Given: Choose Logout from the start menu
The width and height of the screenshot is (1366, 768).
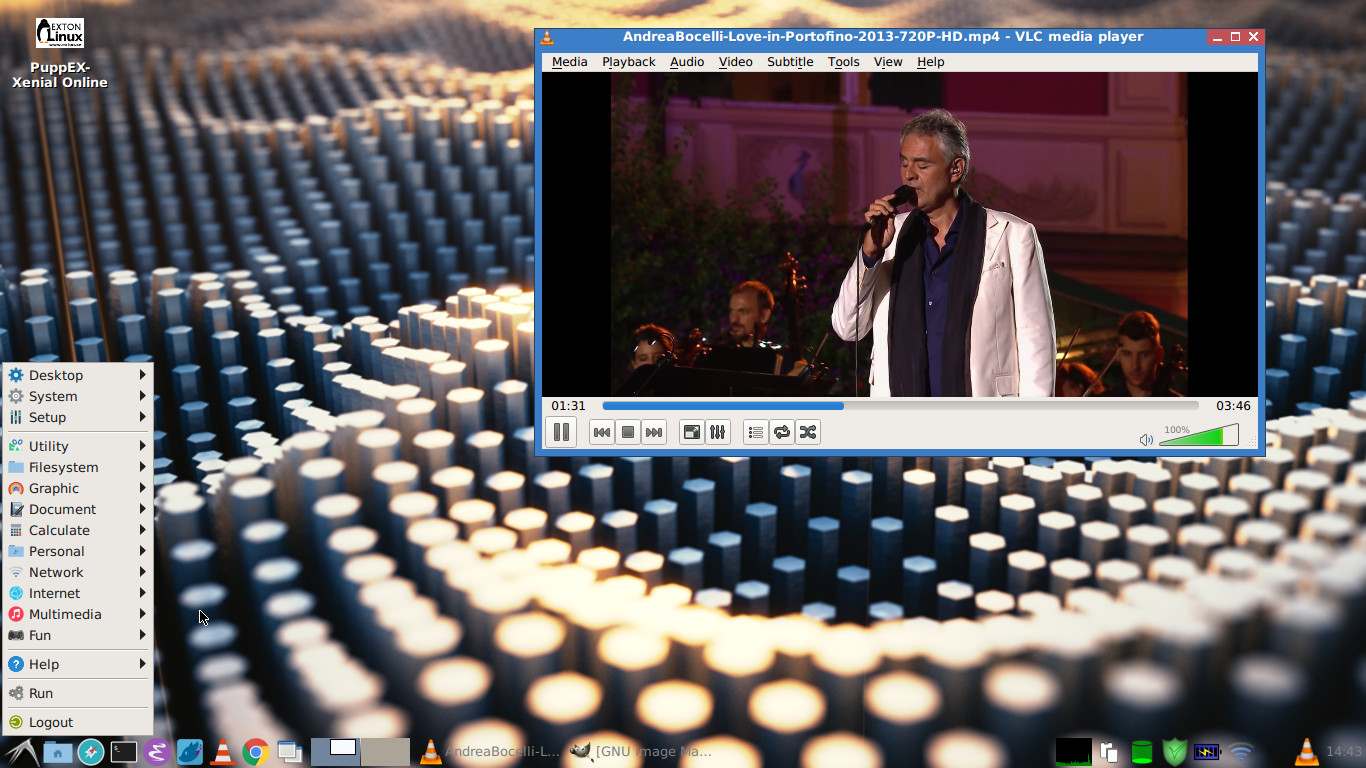Looking at the screenshot, I should tap(78, 722).
